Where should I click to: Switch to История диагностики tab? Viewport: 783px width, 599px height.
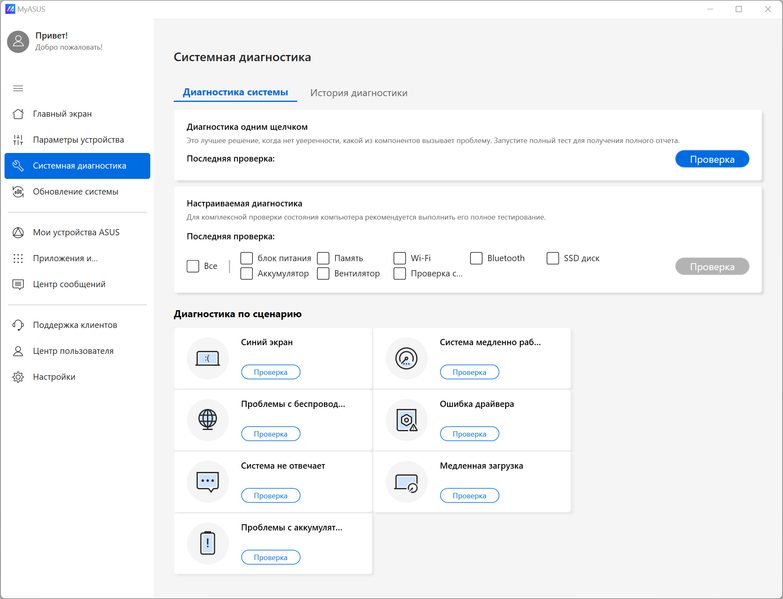tap(358, 93)
